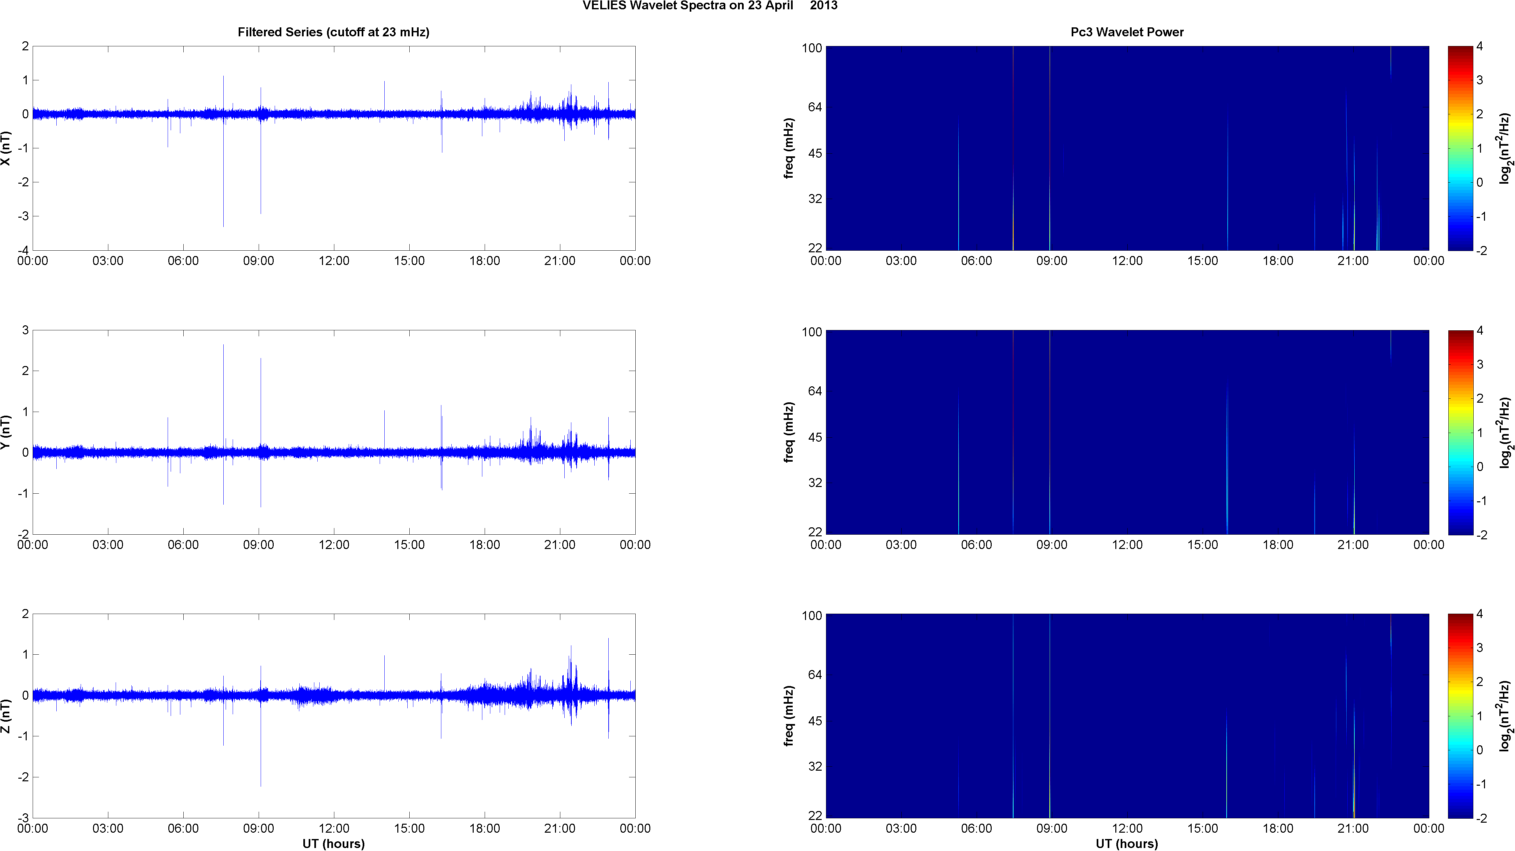The width and height of the screenshot is (1515, 851).
Task: Click 'UT (hours)' label under the bottom spectrogram
Action: coord(1127,844)
